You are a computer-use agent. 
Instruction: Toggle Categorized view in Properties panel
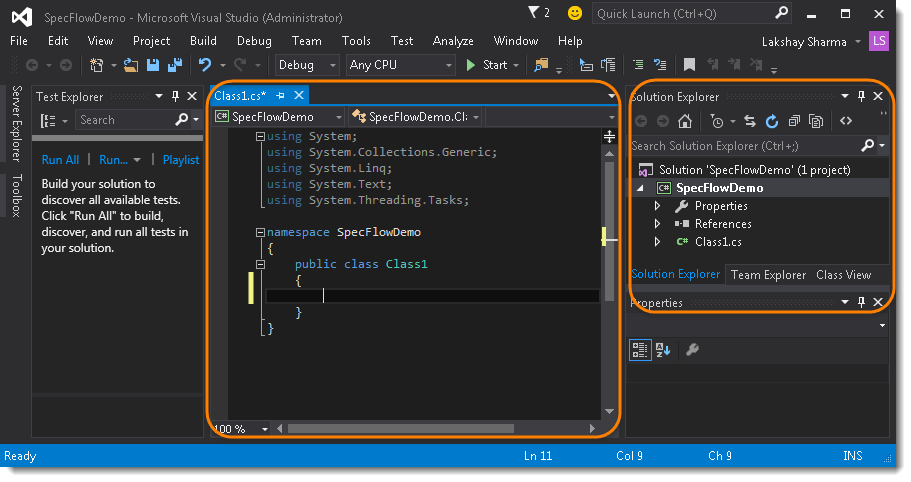click(640, 350)
